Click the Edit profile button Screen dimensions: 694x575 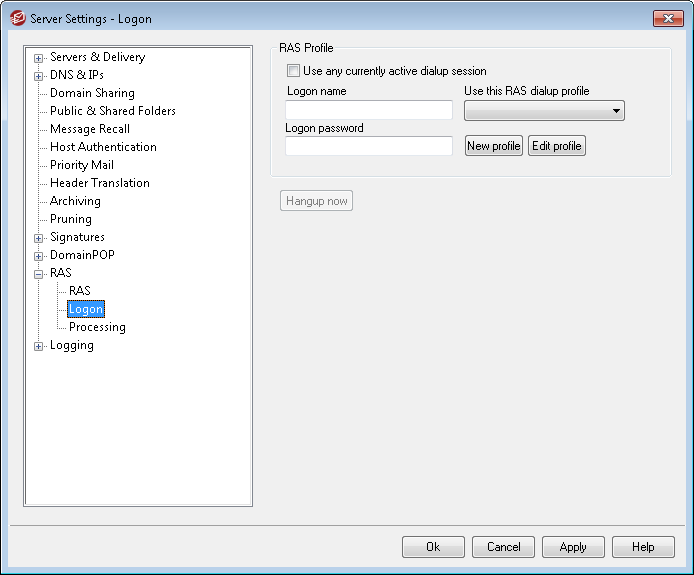pos(556,146)
